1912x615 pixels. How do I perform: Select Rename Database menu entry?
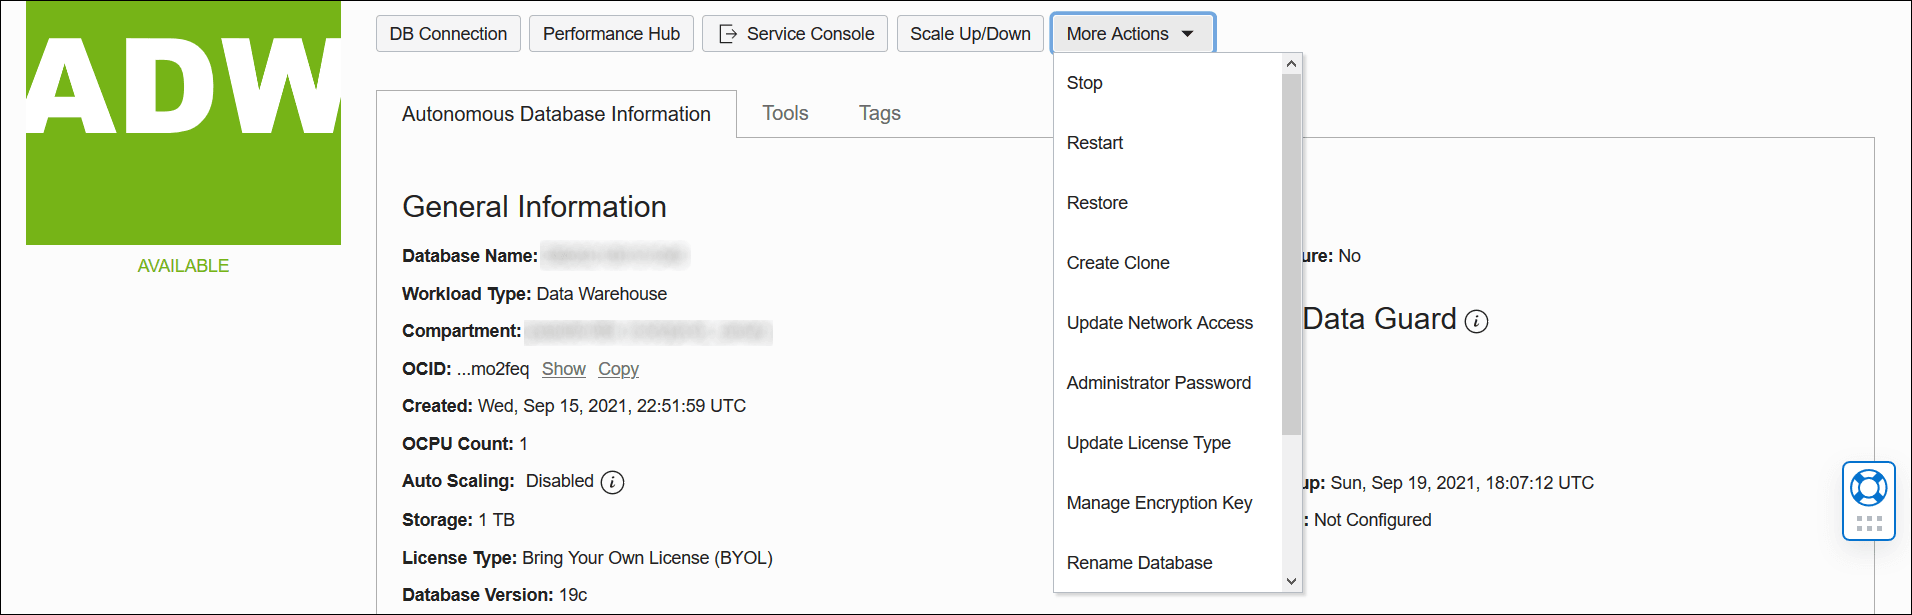1140,563
